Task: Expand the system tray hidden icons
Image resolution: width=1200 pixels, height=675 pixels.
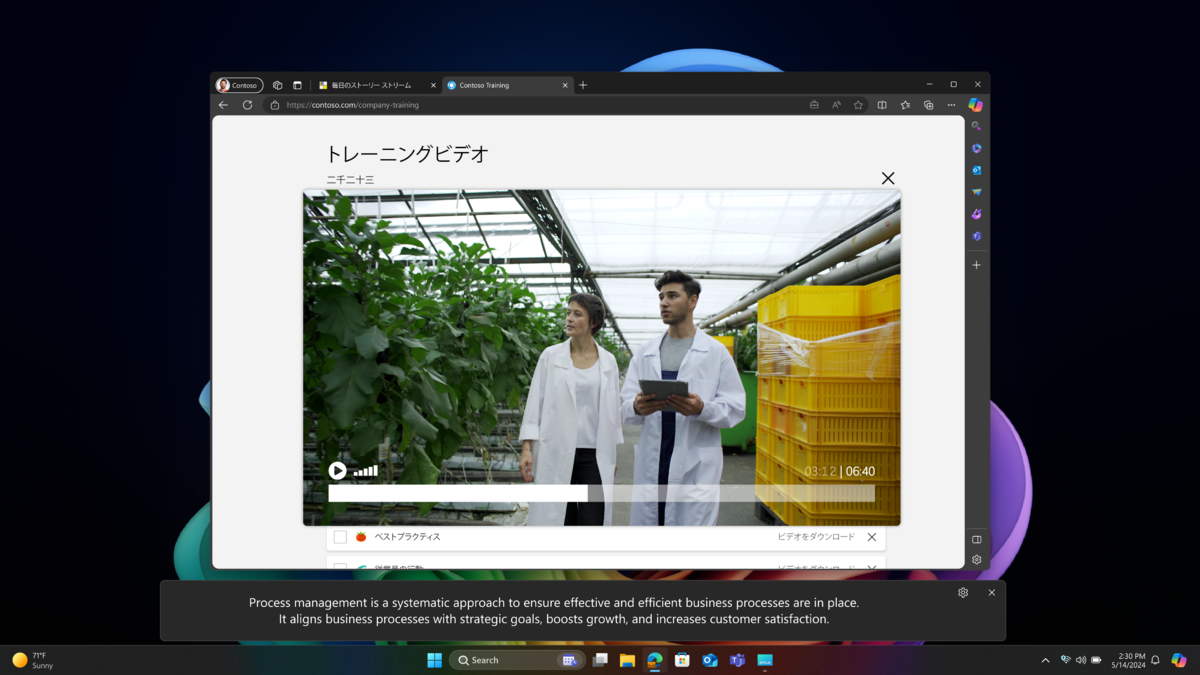Action: click(1045, 660)
